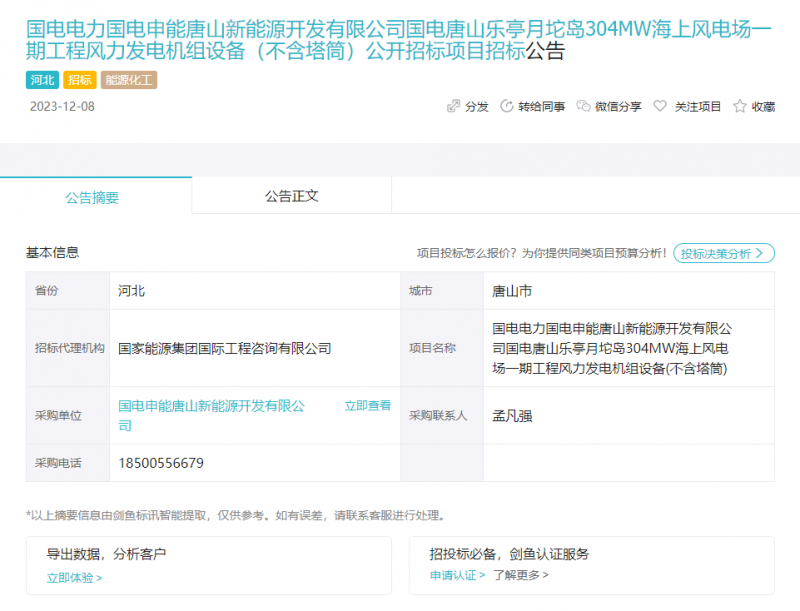
Task: Click 立即查看 link
Action: tap(368, 406)
